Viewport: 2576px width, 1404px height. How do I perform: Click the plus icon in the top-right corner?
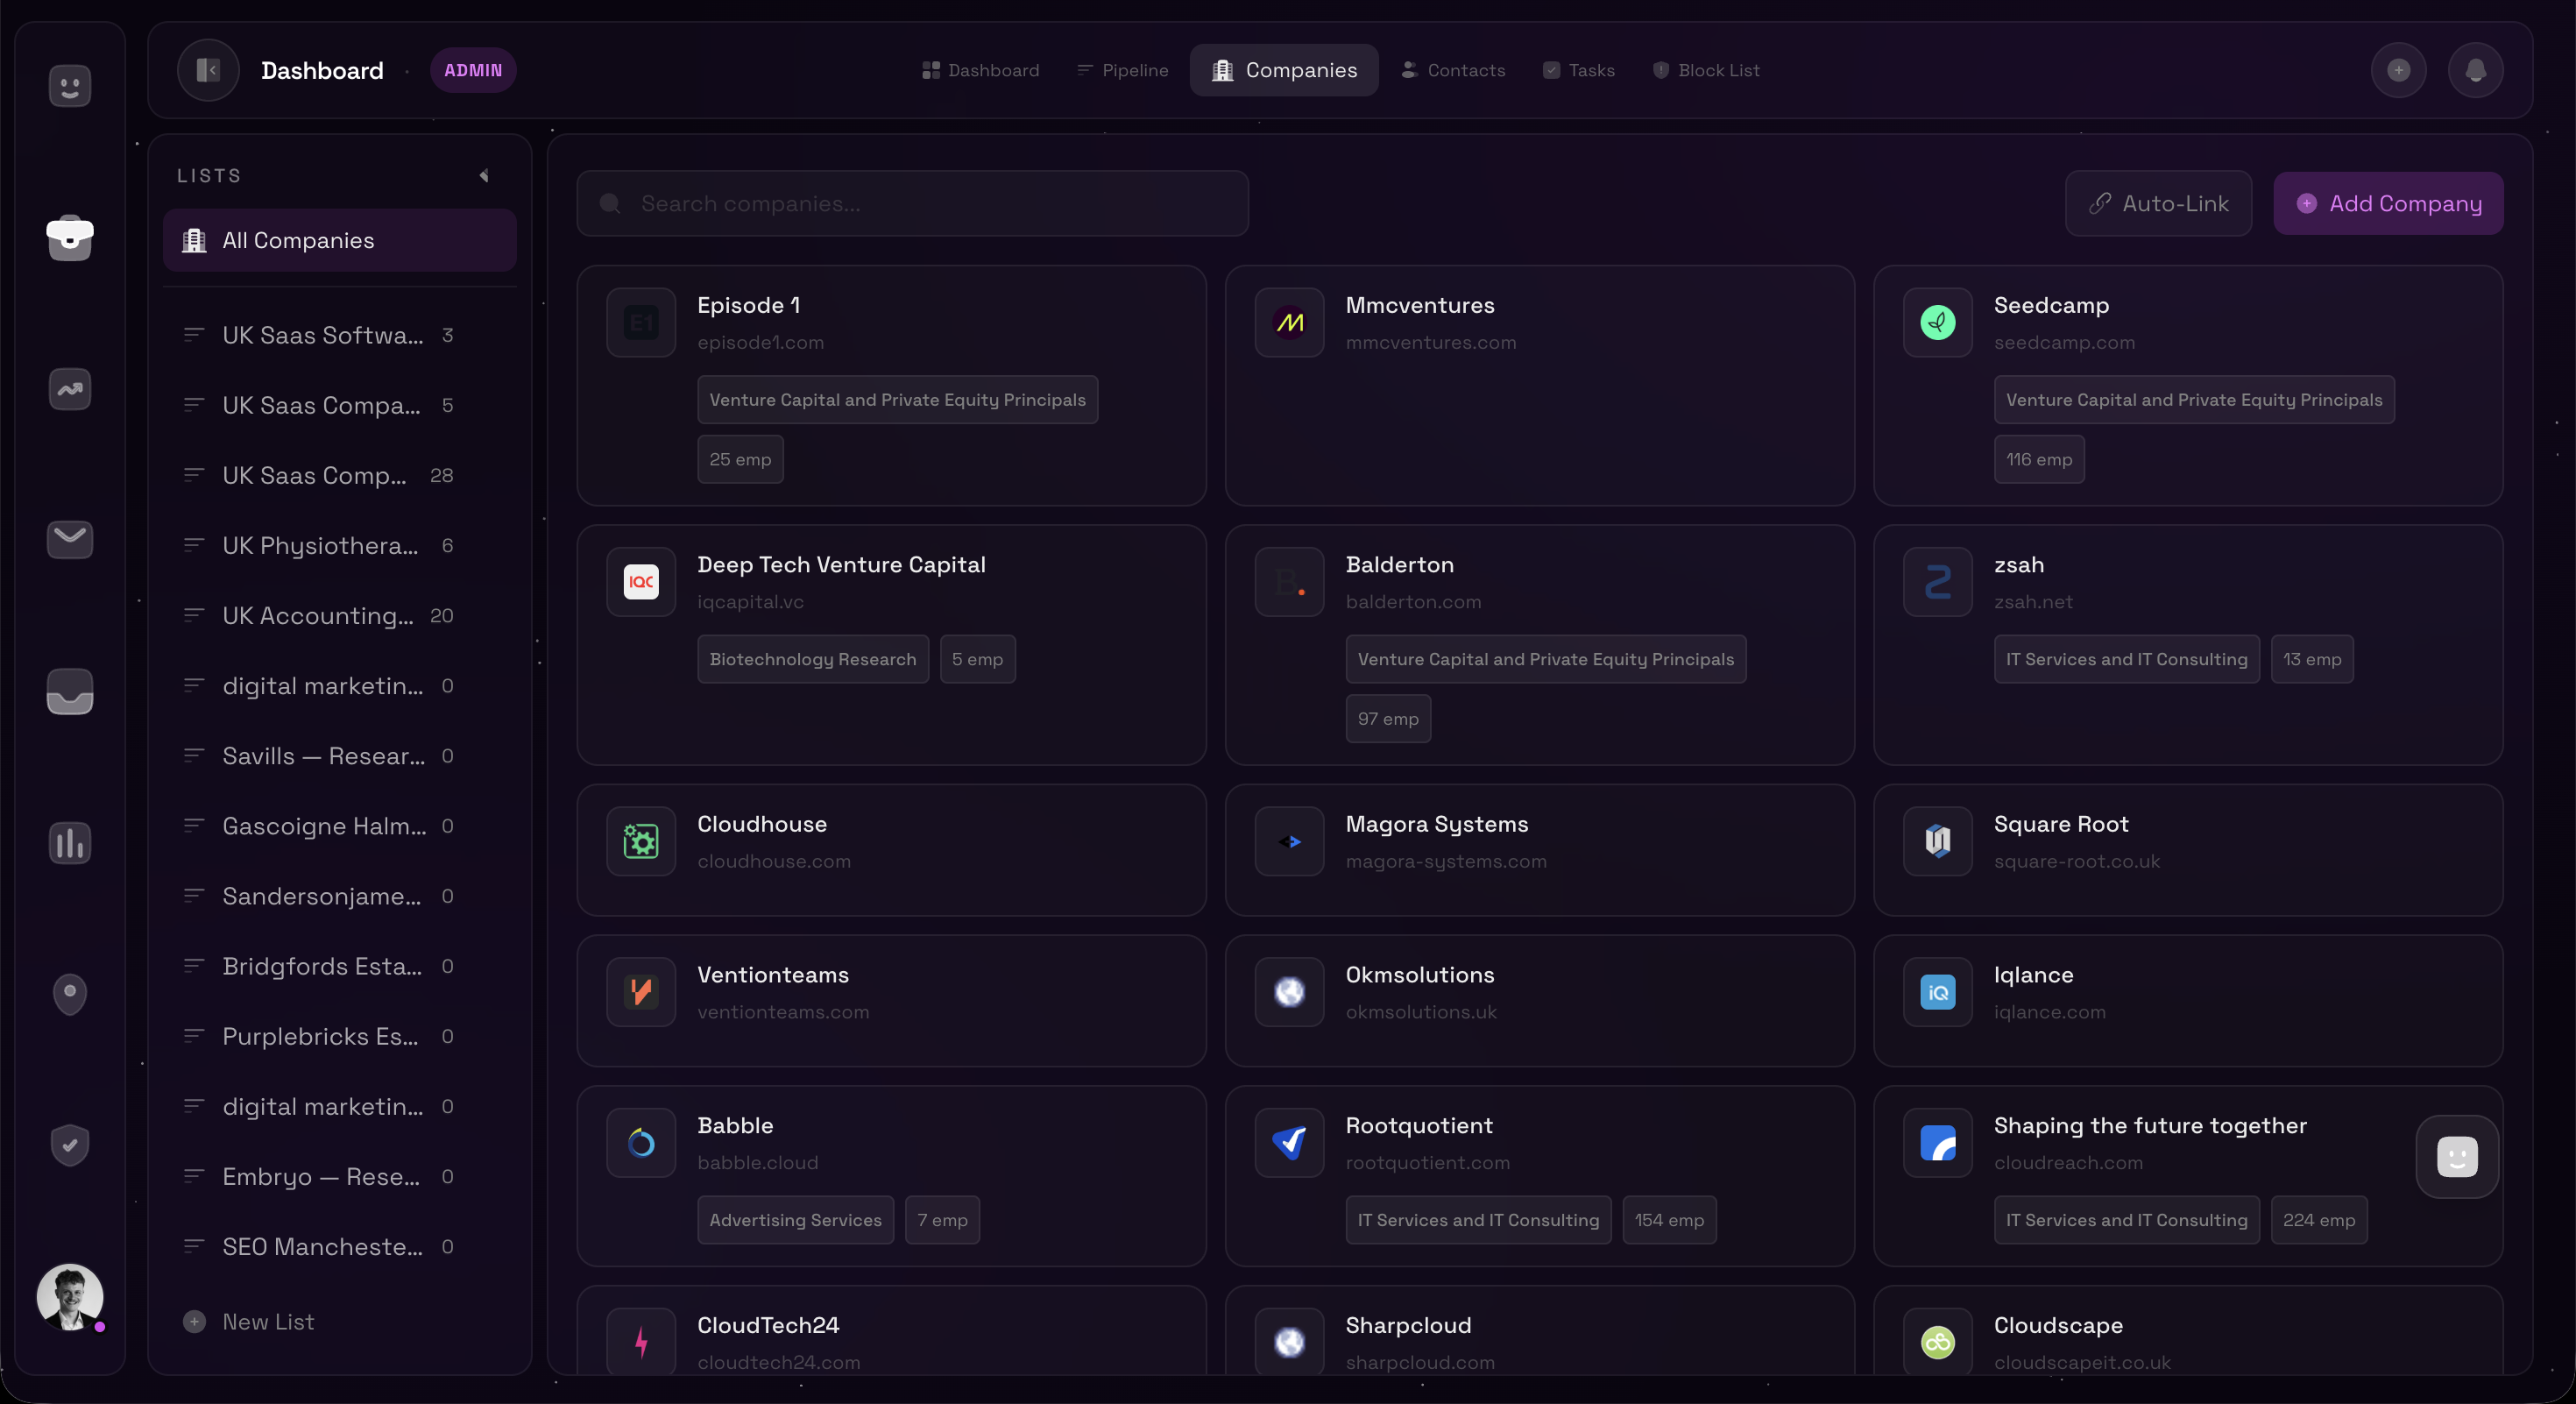click(2399, 70)
